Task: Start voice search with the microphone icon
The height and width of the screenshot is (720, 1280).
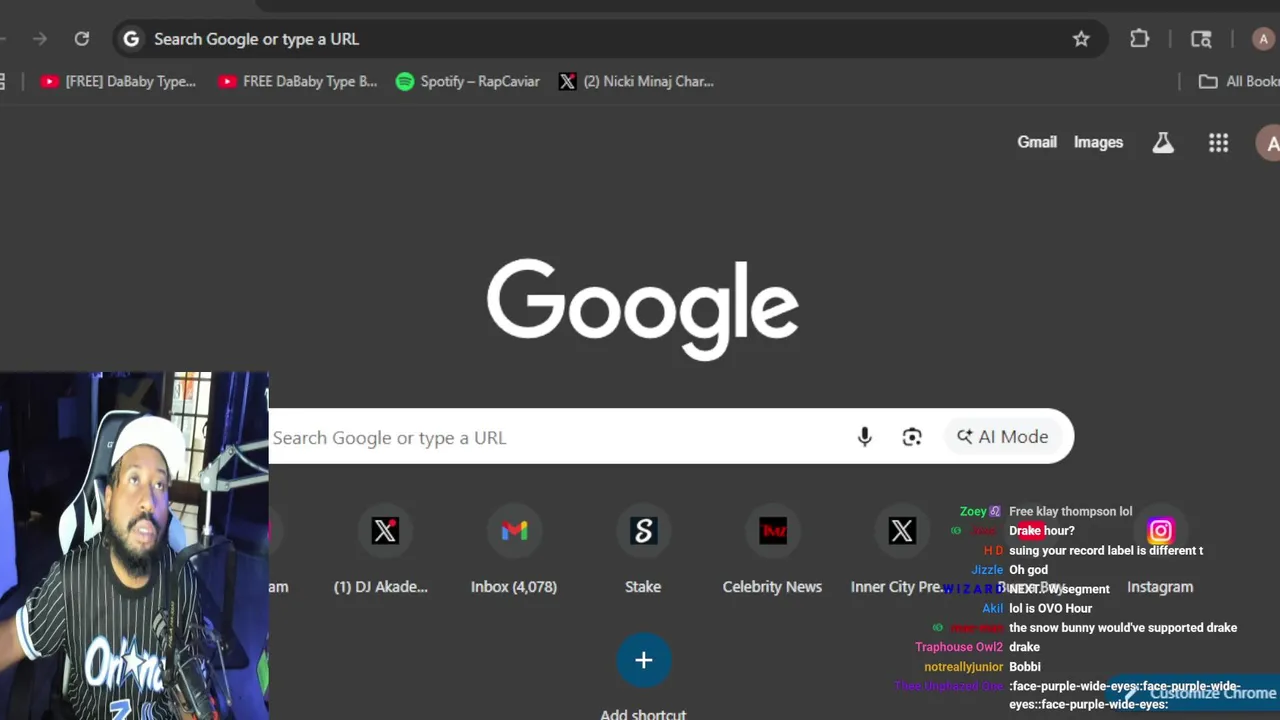Action: [865, 437]
